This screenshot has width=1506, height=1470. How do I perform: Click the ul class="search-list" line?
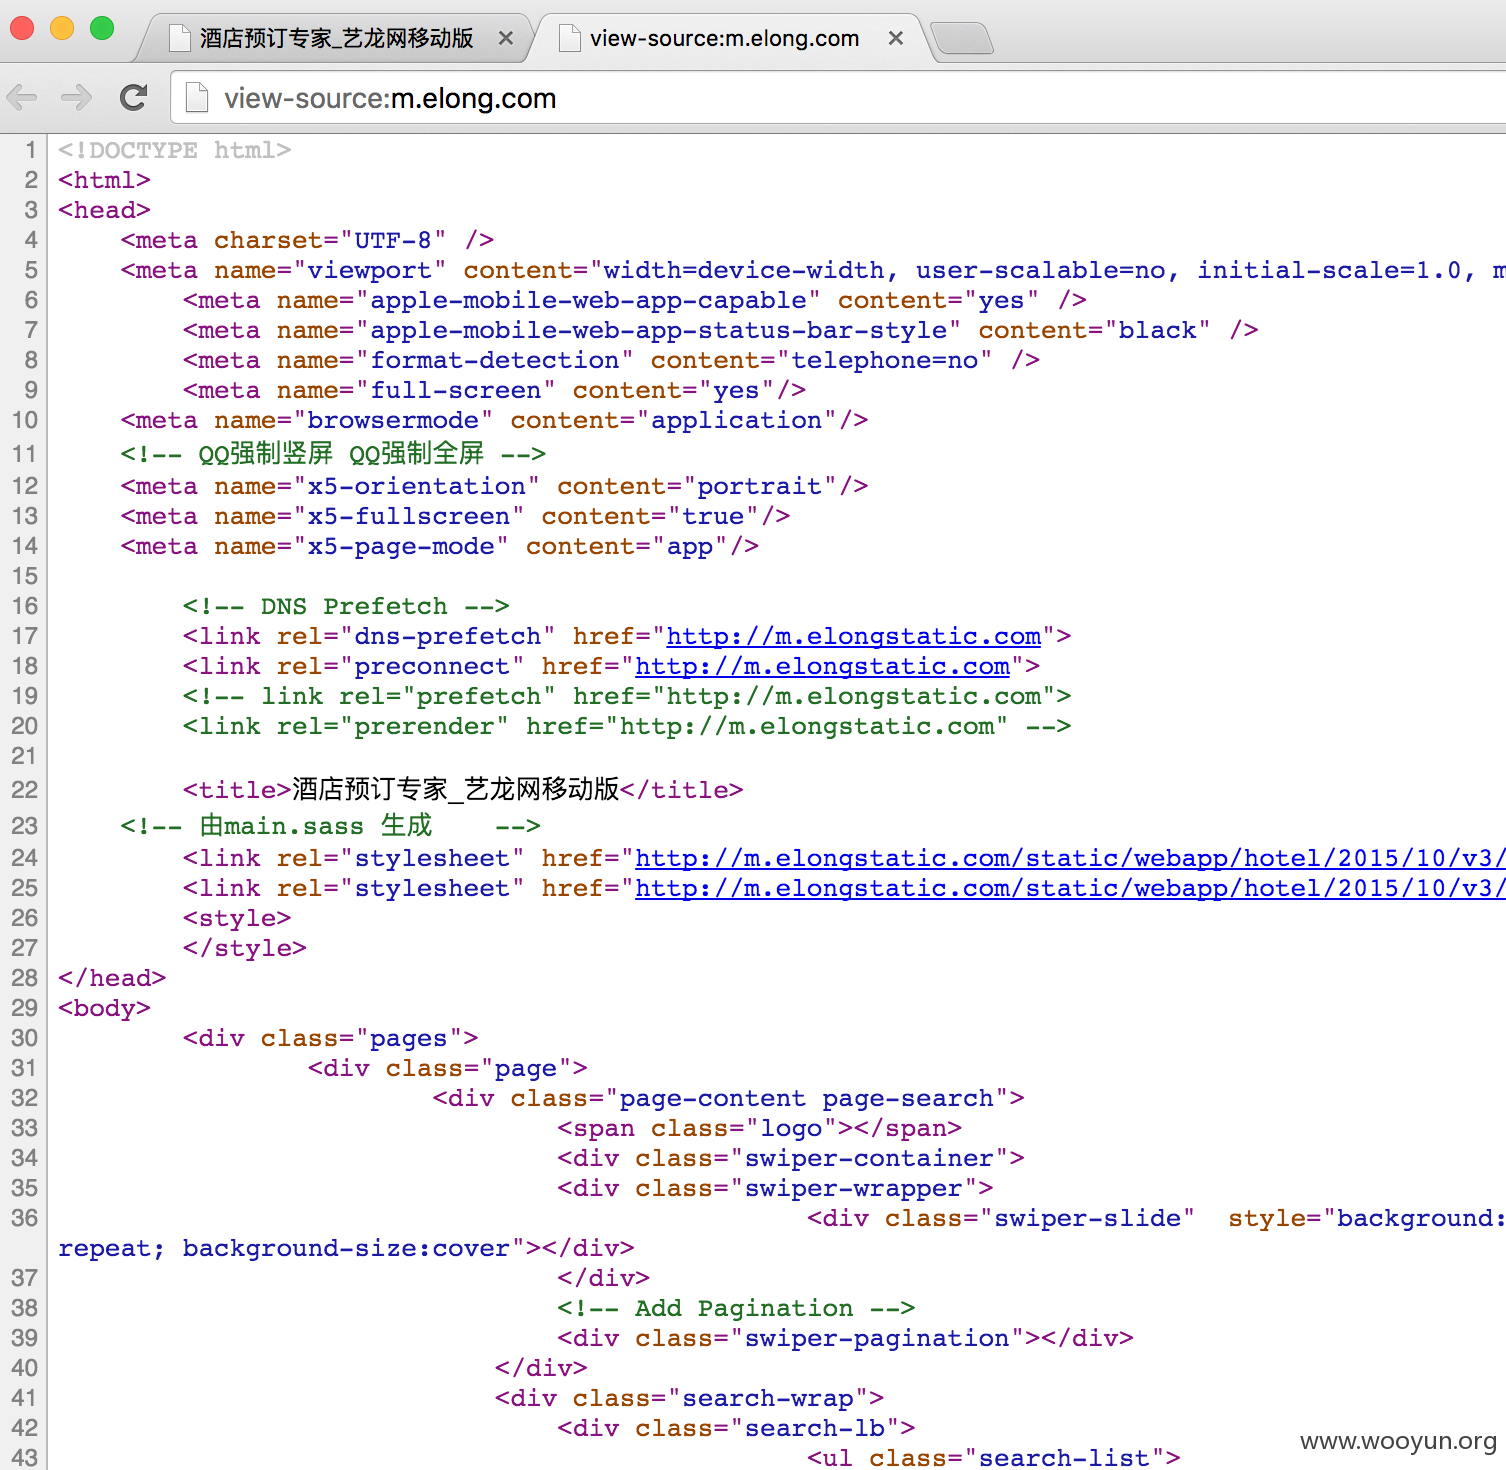point(994,1458)
